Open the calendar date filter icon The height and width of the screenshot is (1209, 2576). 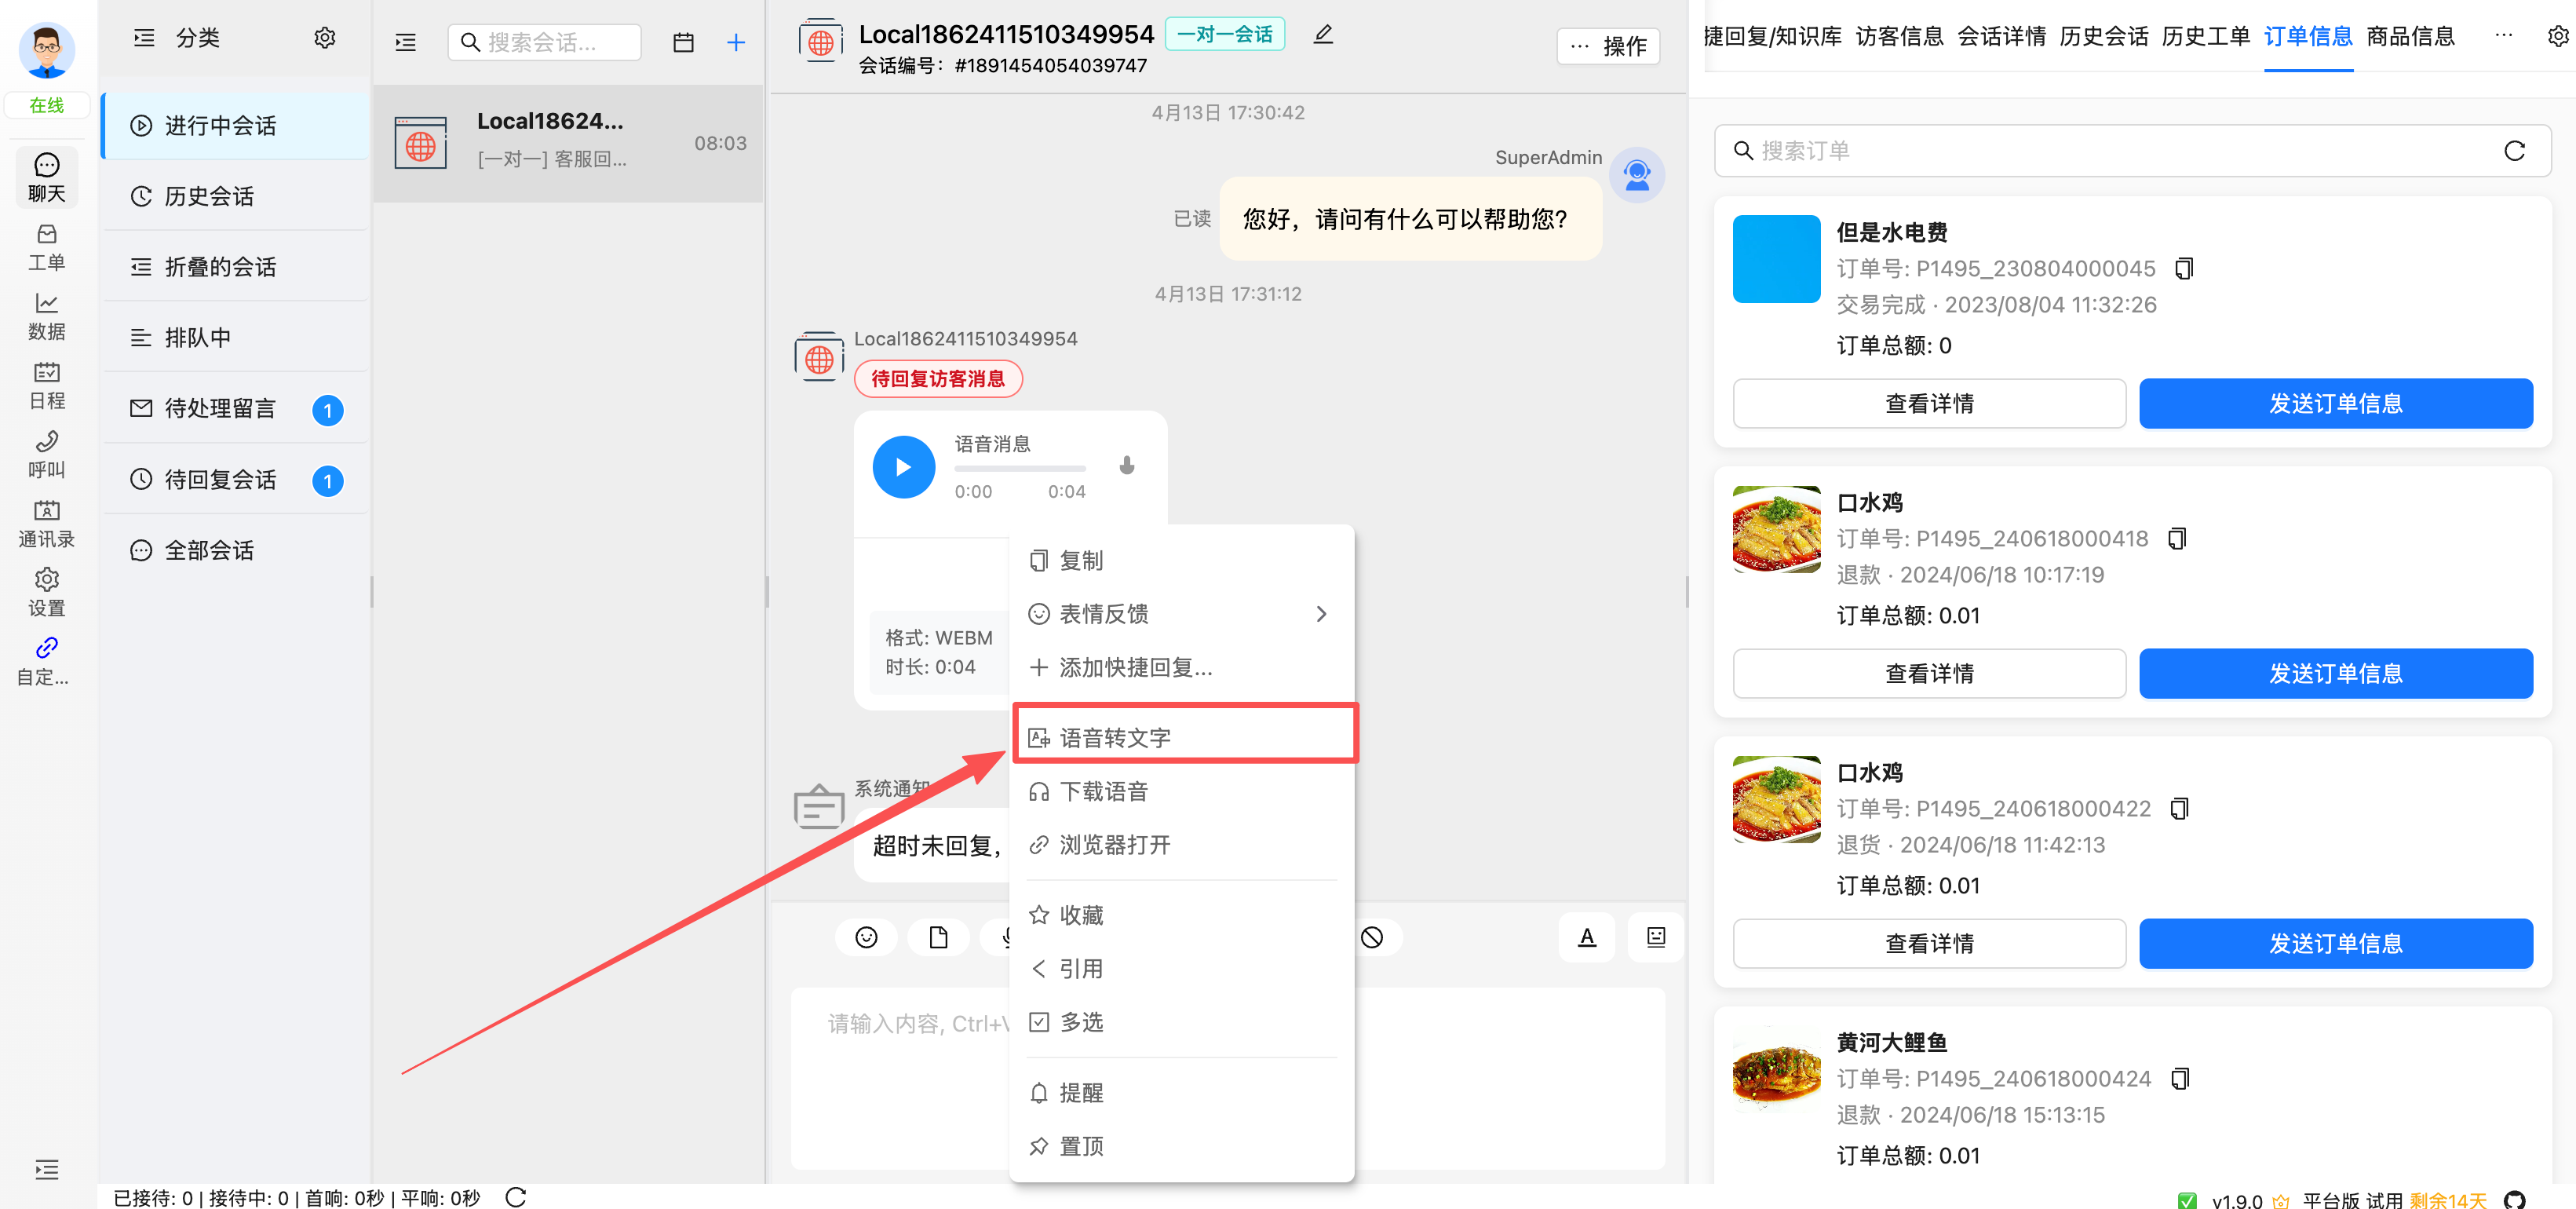(x=683, y=42)
